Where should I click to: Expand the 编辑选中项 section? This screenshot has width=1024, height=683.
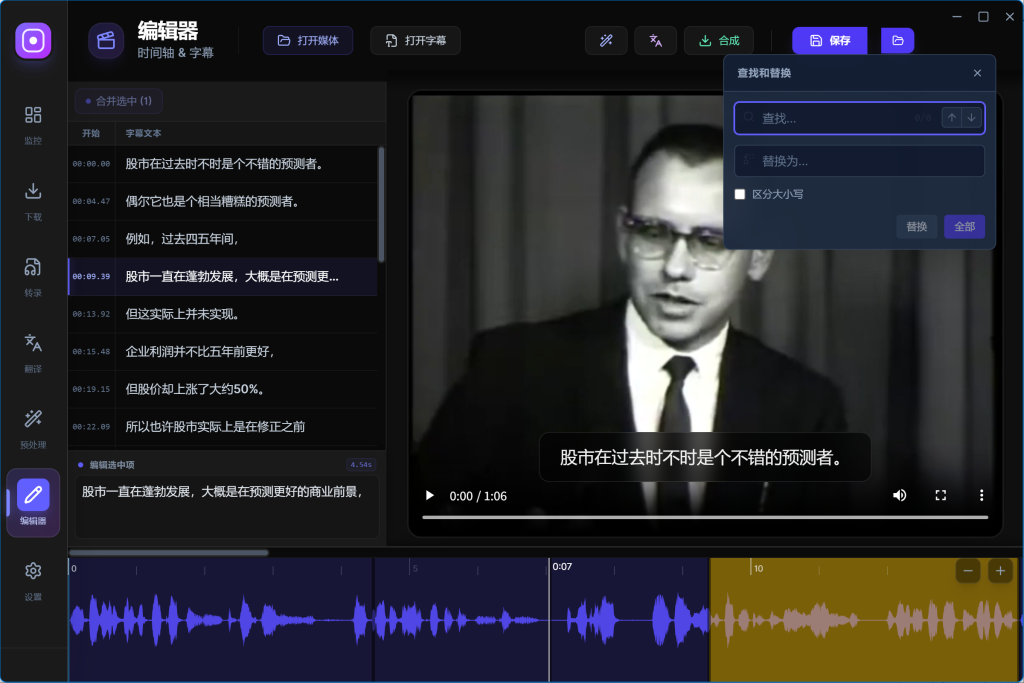pos(112,463)
